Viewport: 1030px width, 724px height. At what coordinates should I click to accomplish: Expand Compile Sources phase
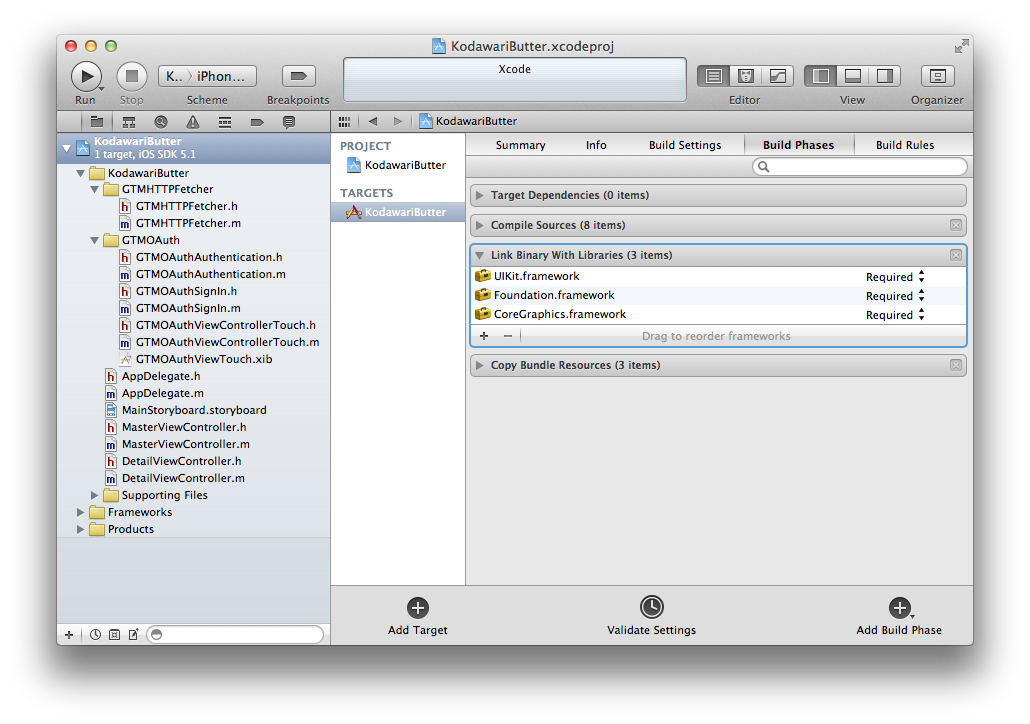(x=480, y=225)
